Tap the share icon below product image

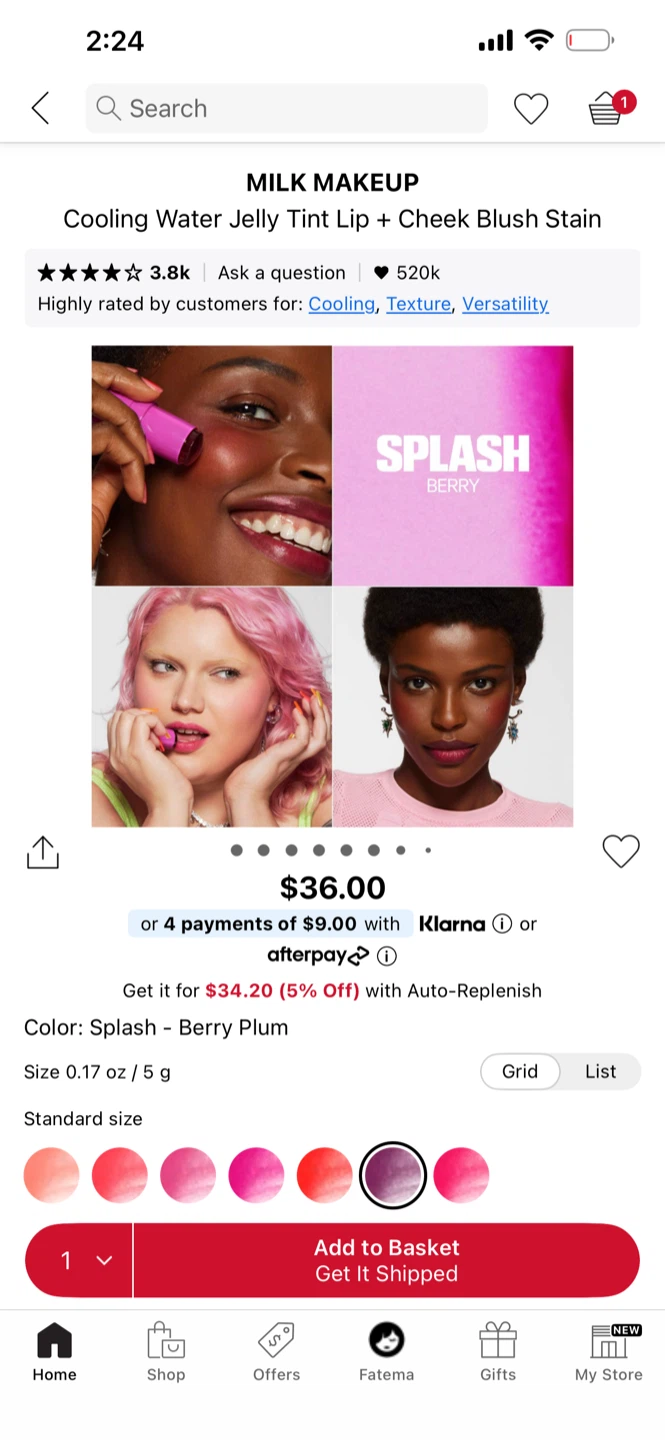(43, 853)
